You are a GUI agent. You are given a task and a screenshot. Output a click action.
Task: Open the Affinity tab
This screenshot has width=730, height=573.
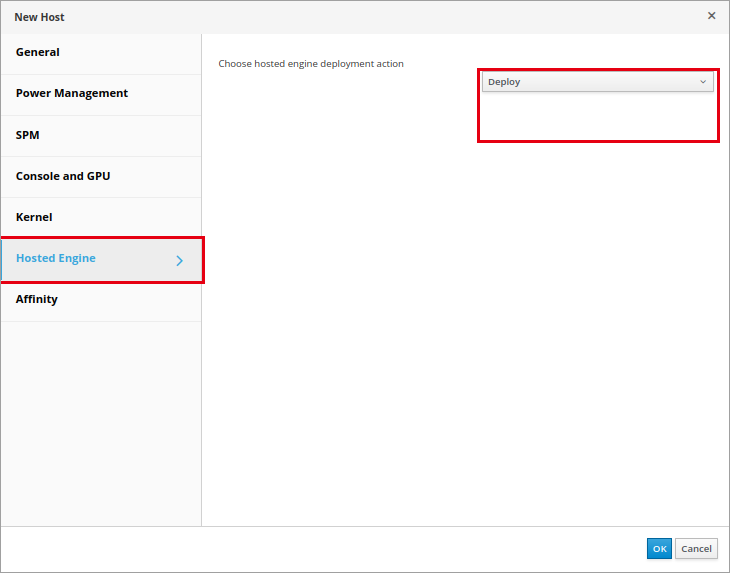(101, 300)
